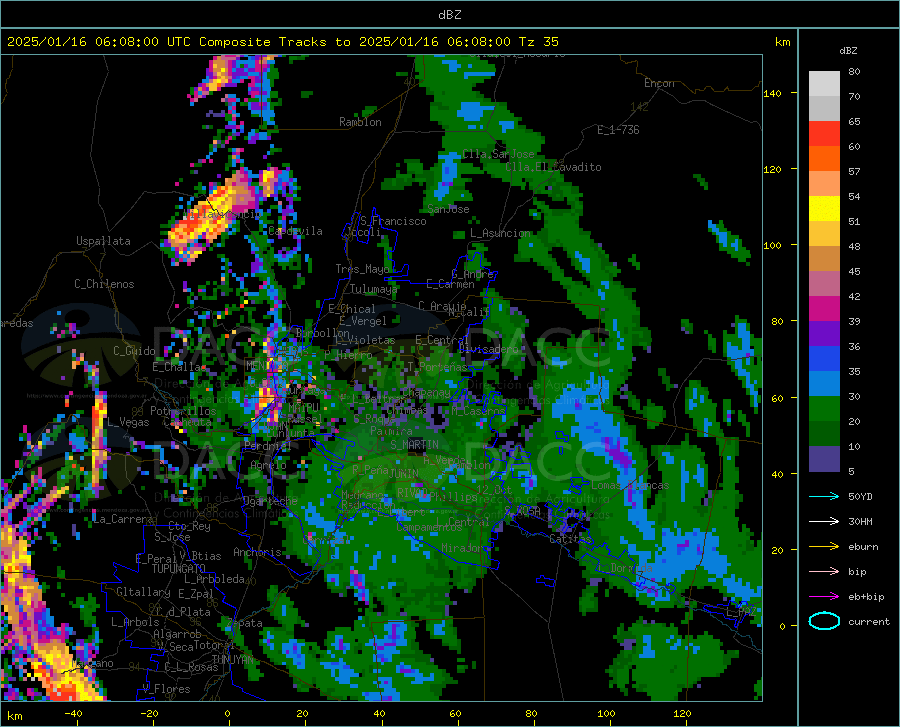Click the green 20 dBZ color swatch
This screenshot has height=727, width=900.
pos(824,409)
